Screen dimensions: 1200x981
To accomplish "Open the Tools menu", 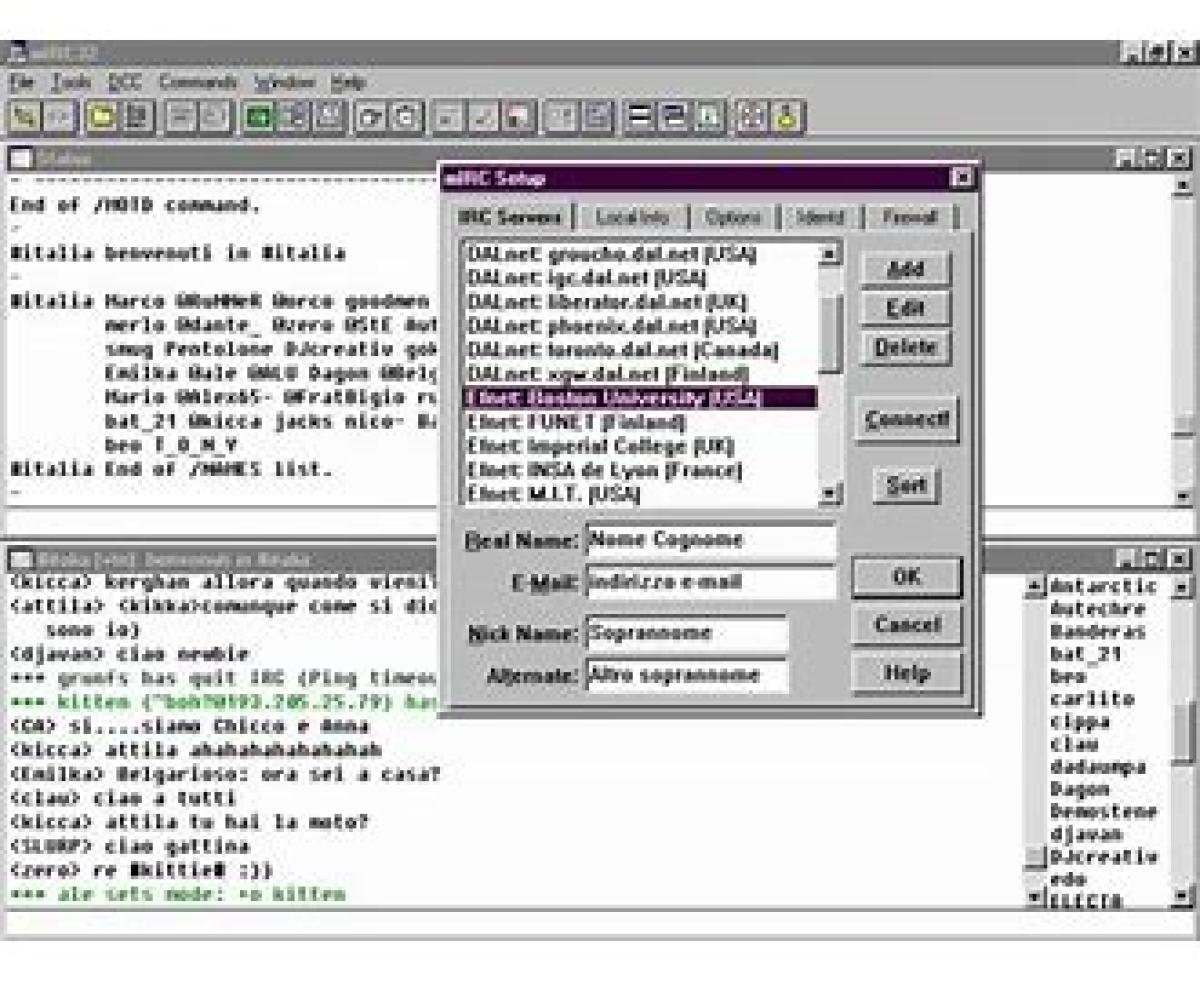I will [71, 82].
